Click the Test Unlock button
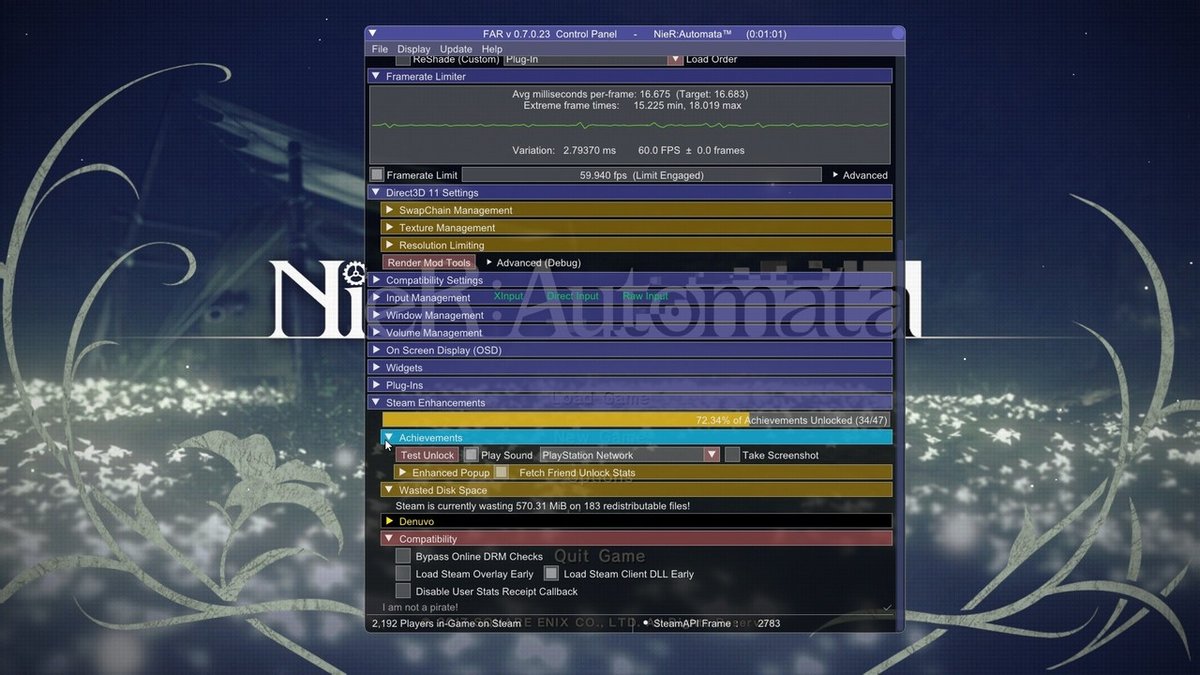Viewport: 1200px width, 675px height. (x=427, y=454)
